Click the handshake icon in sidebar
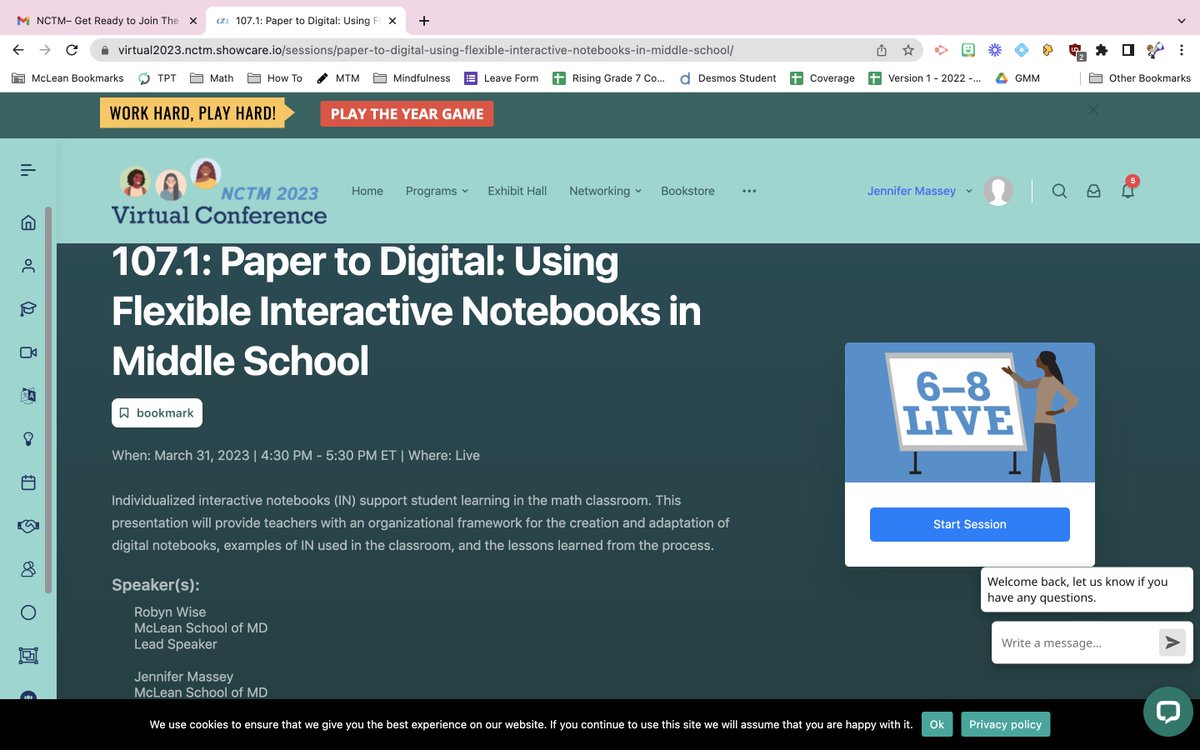1200x750 pixels. point(28,525)
